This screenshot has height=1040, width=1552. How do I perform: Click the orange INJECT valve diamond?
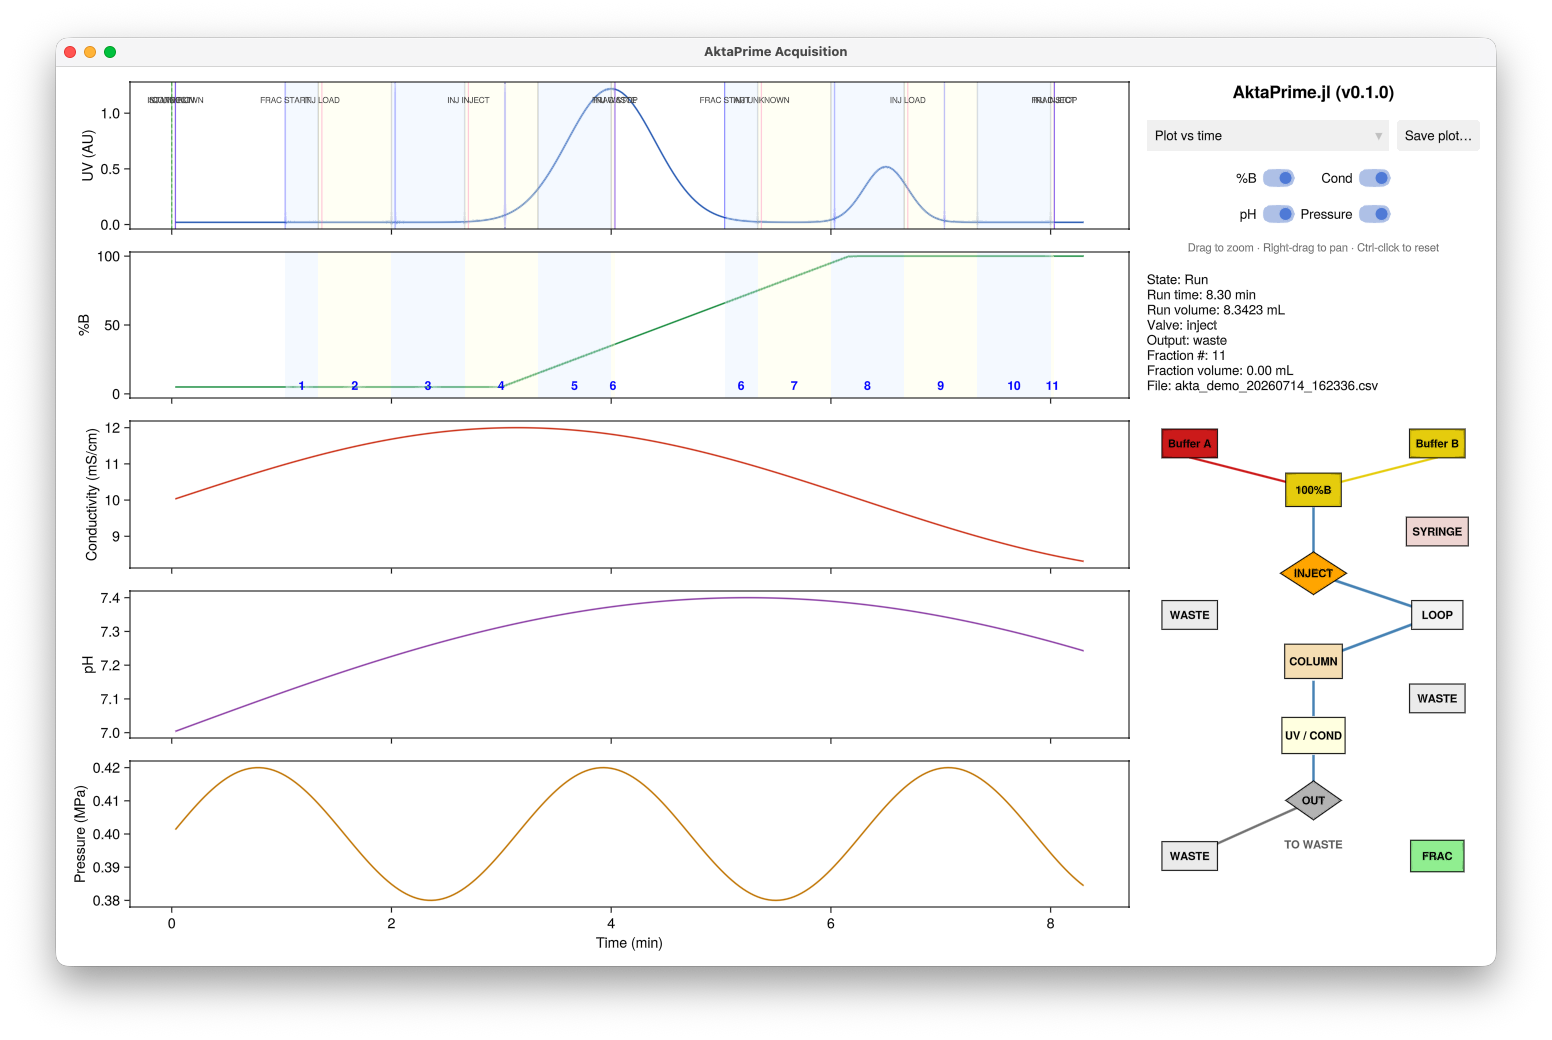click(1313, 573)
